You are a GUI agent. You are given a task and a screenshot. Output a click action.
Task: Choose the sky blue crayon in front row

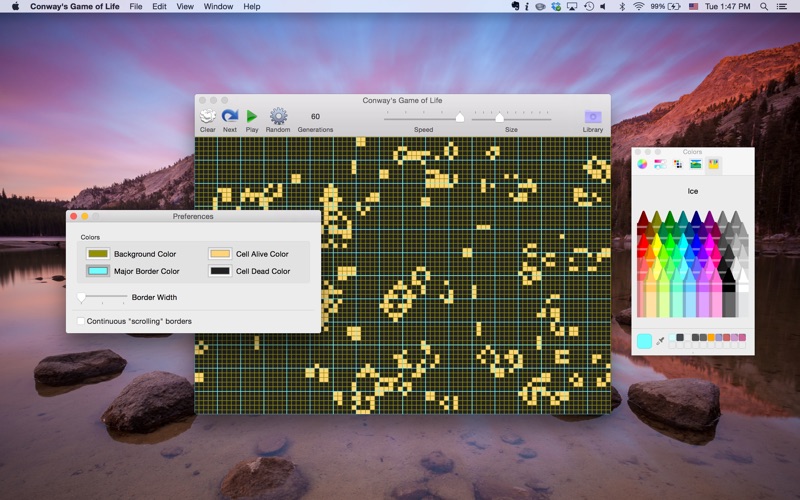(x=690, y=291)
